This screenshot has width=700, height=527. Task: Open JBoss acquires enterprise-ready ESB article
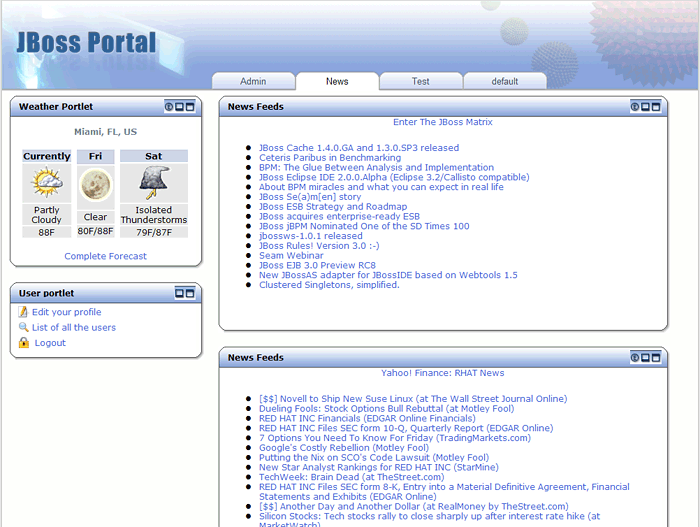tap(339, 217)
